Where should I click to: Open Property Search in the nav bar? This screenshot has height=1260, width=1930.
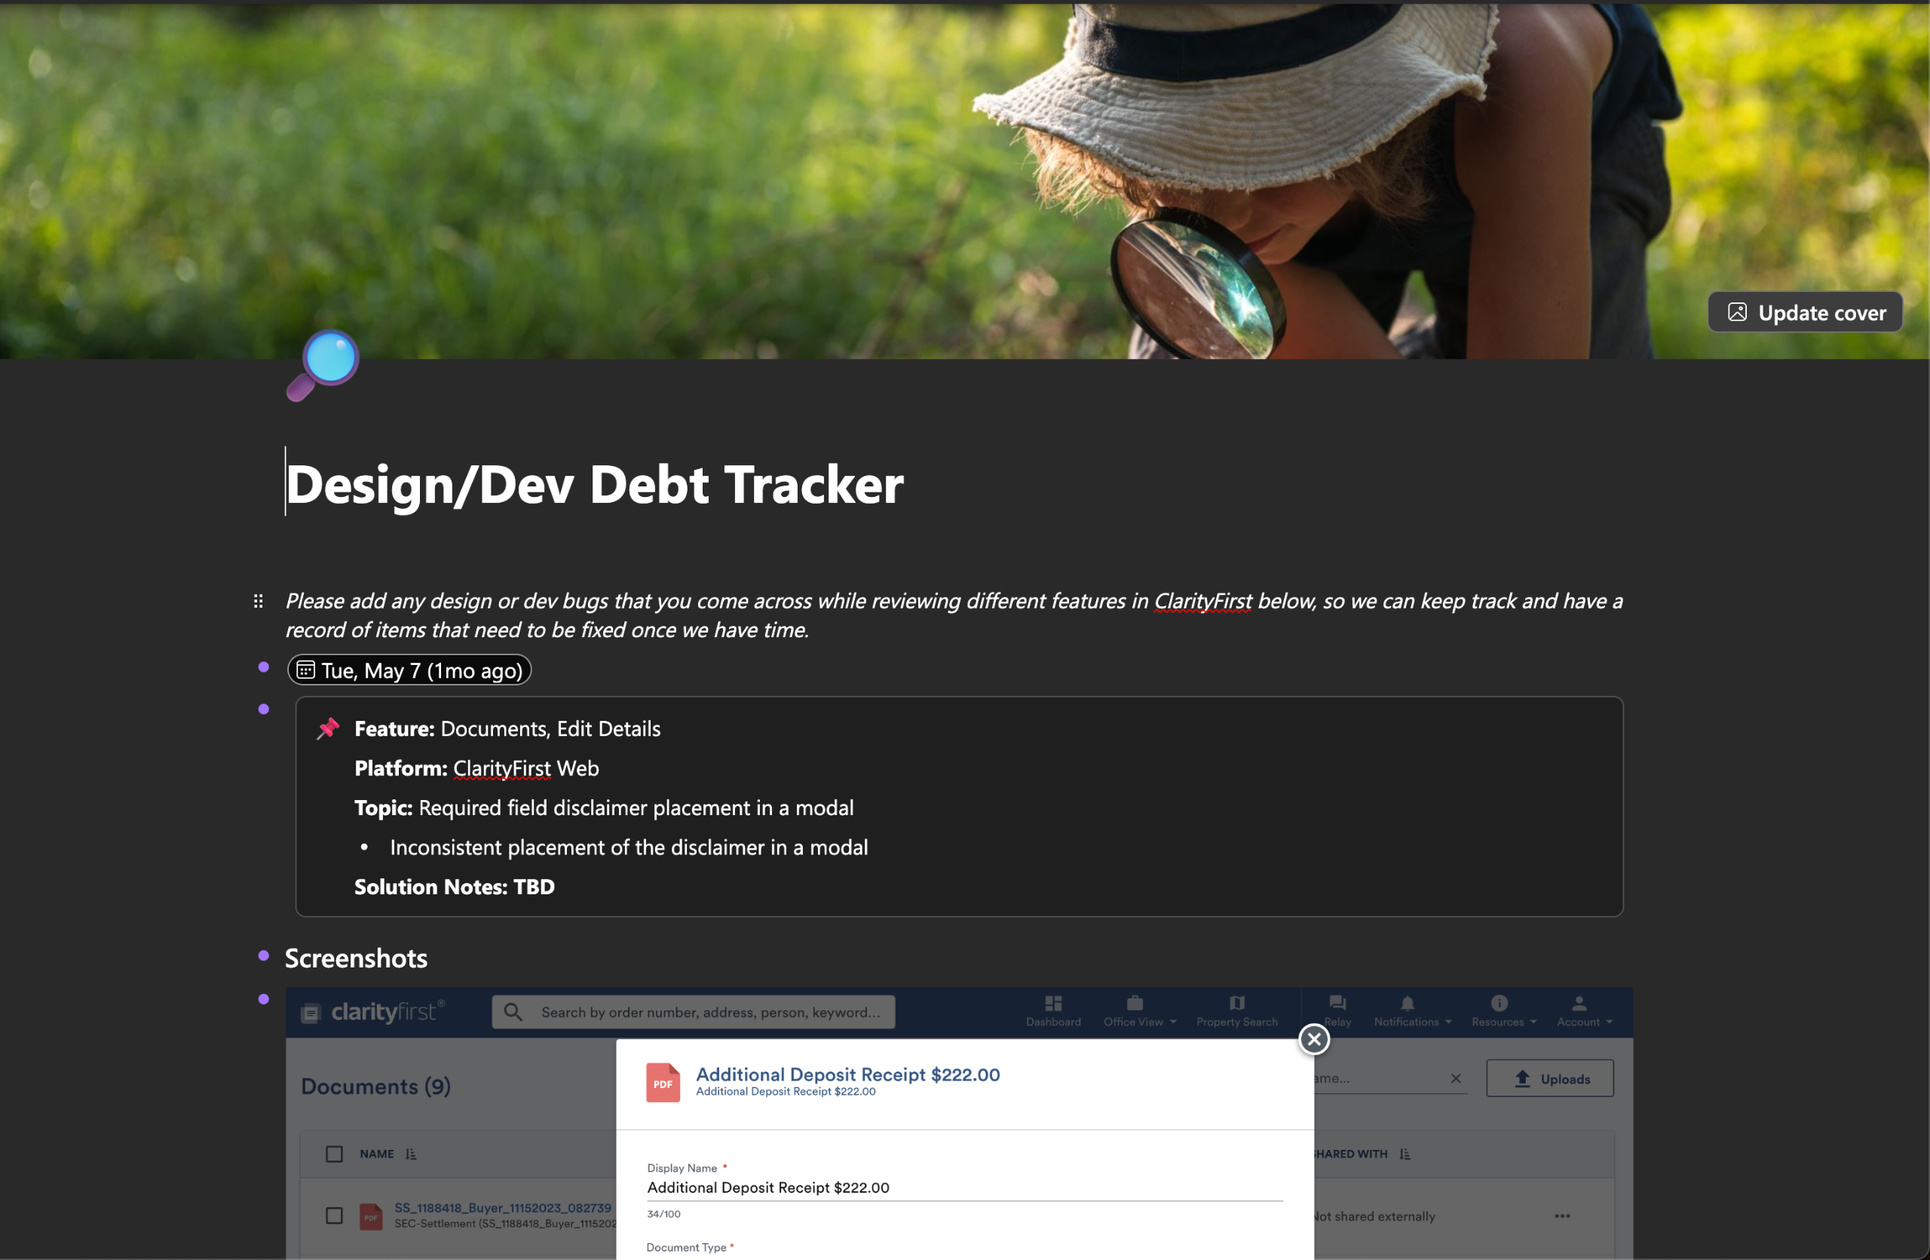tap(1236, 1011)
